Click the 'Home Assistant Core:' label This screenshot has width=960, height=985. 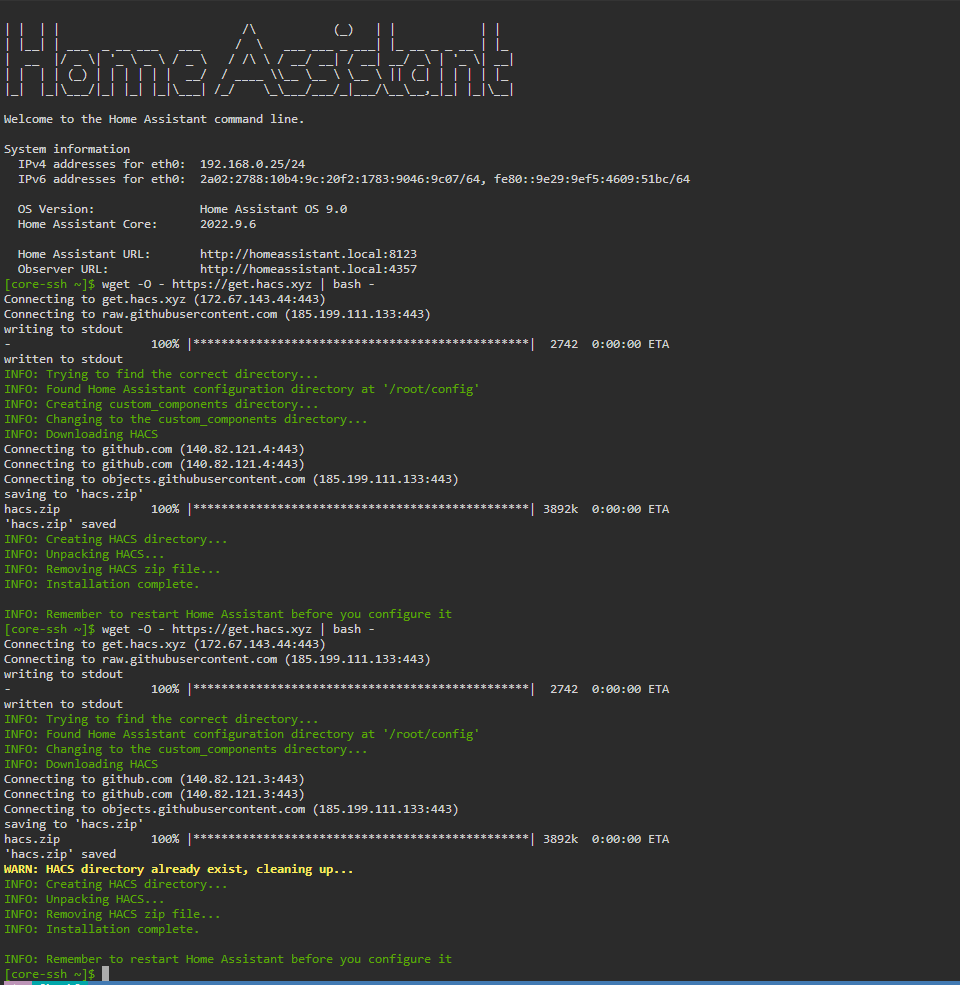[87, 224]
